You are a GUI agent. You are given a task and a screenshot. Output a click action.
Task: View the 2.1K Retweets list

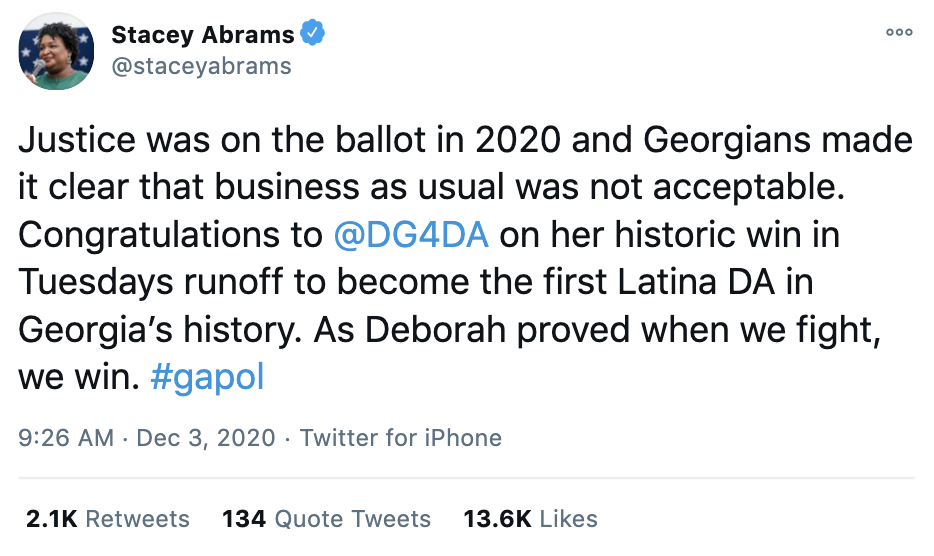(x=107, y=519)
